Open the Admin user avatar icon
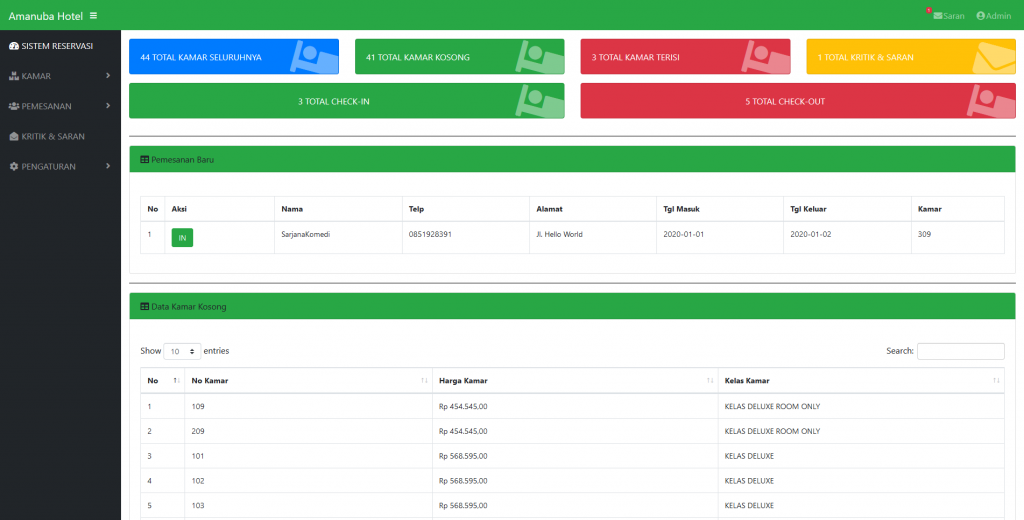This screenshot has height=520, width=1024. [980, 16]
